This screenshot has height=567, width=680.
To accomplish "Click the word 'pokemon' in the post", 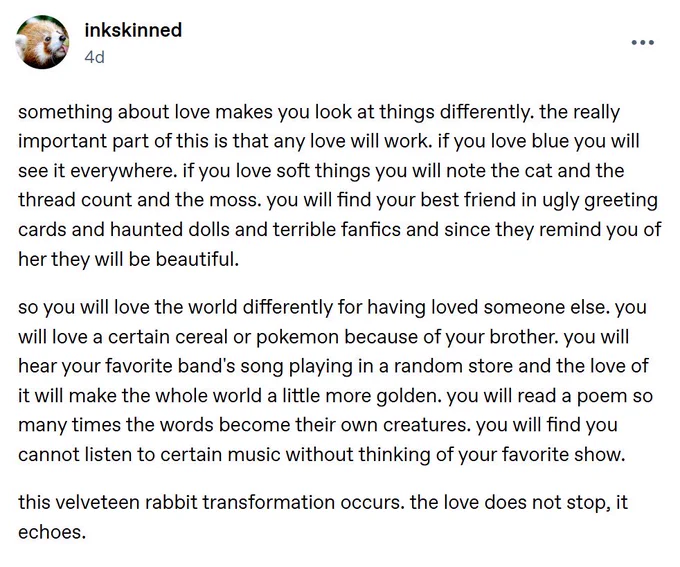I will tap(297, 337).
